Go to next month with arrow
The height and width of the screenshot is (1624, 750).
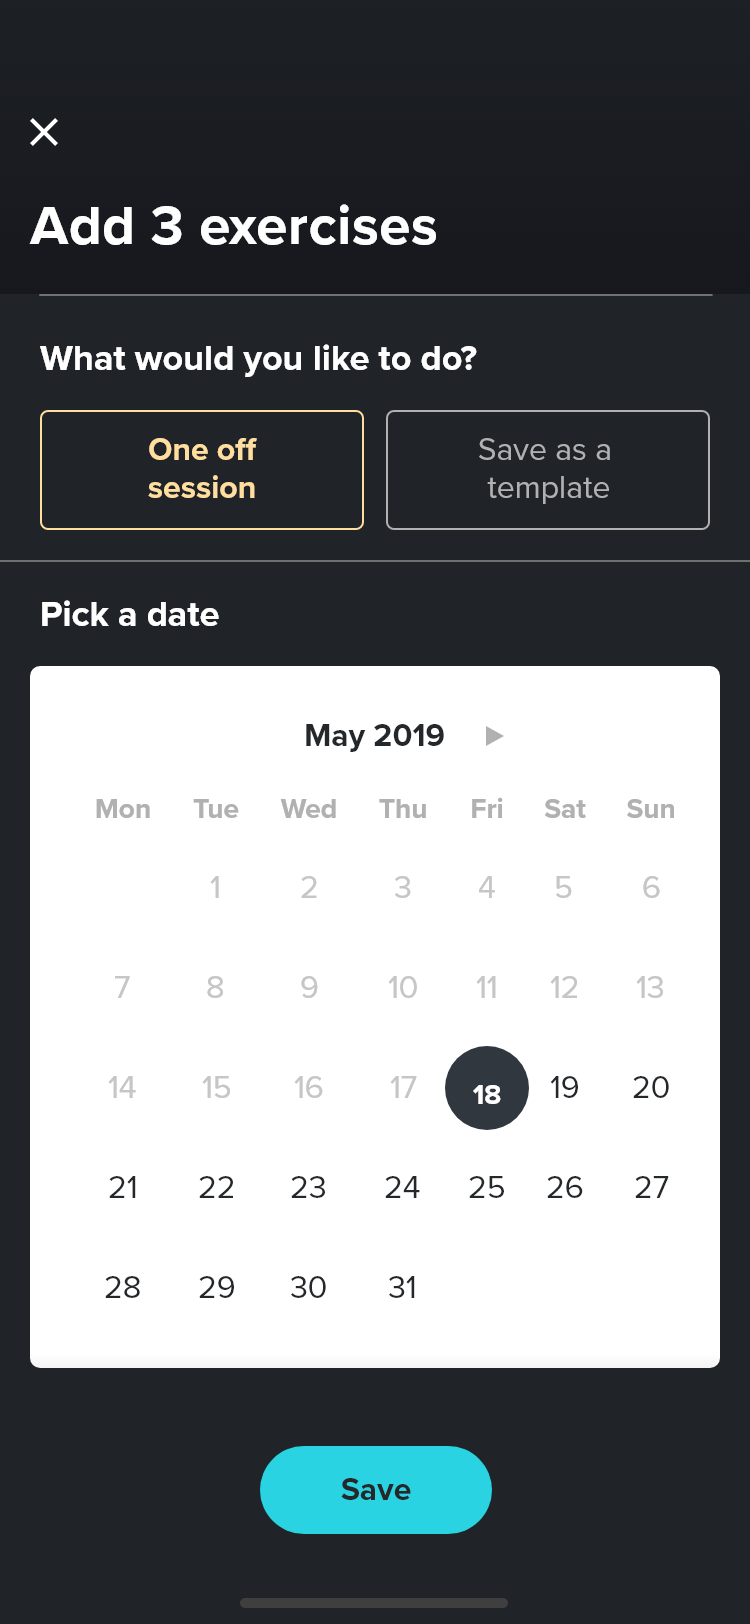coord(493,736)
